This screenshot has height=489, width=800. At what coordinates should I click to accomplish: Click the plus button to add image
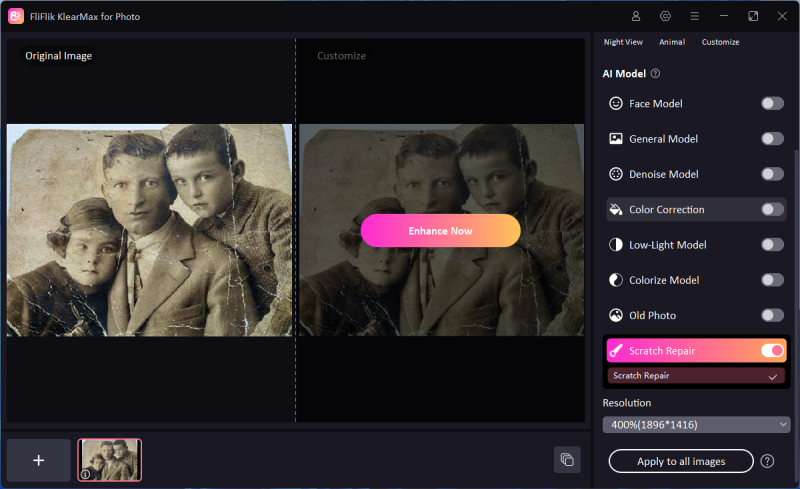coord(38,460)
